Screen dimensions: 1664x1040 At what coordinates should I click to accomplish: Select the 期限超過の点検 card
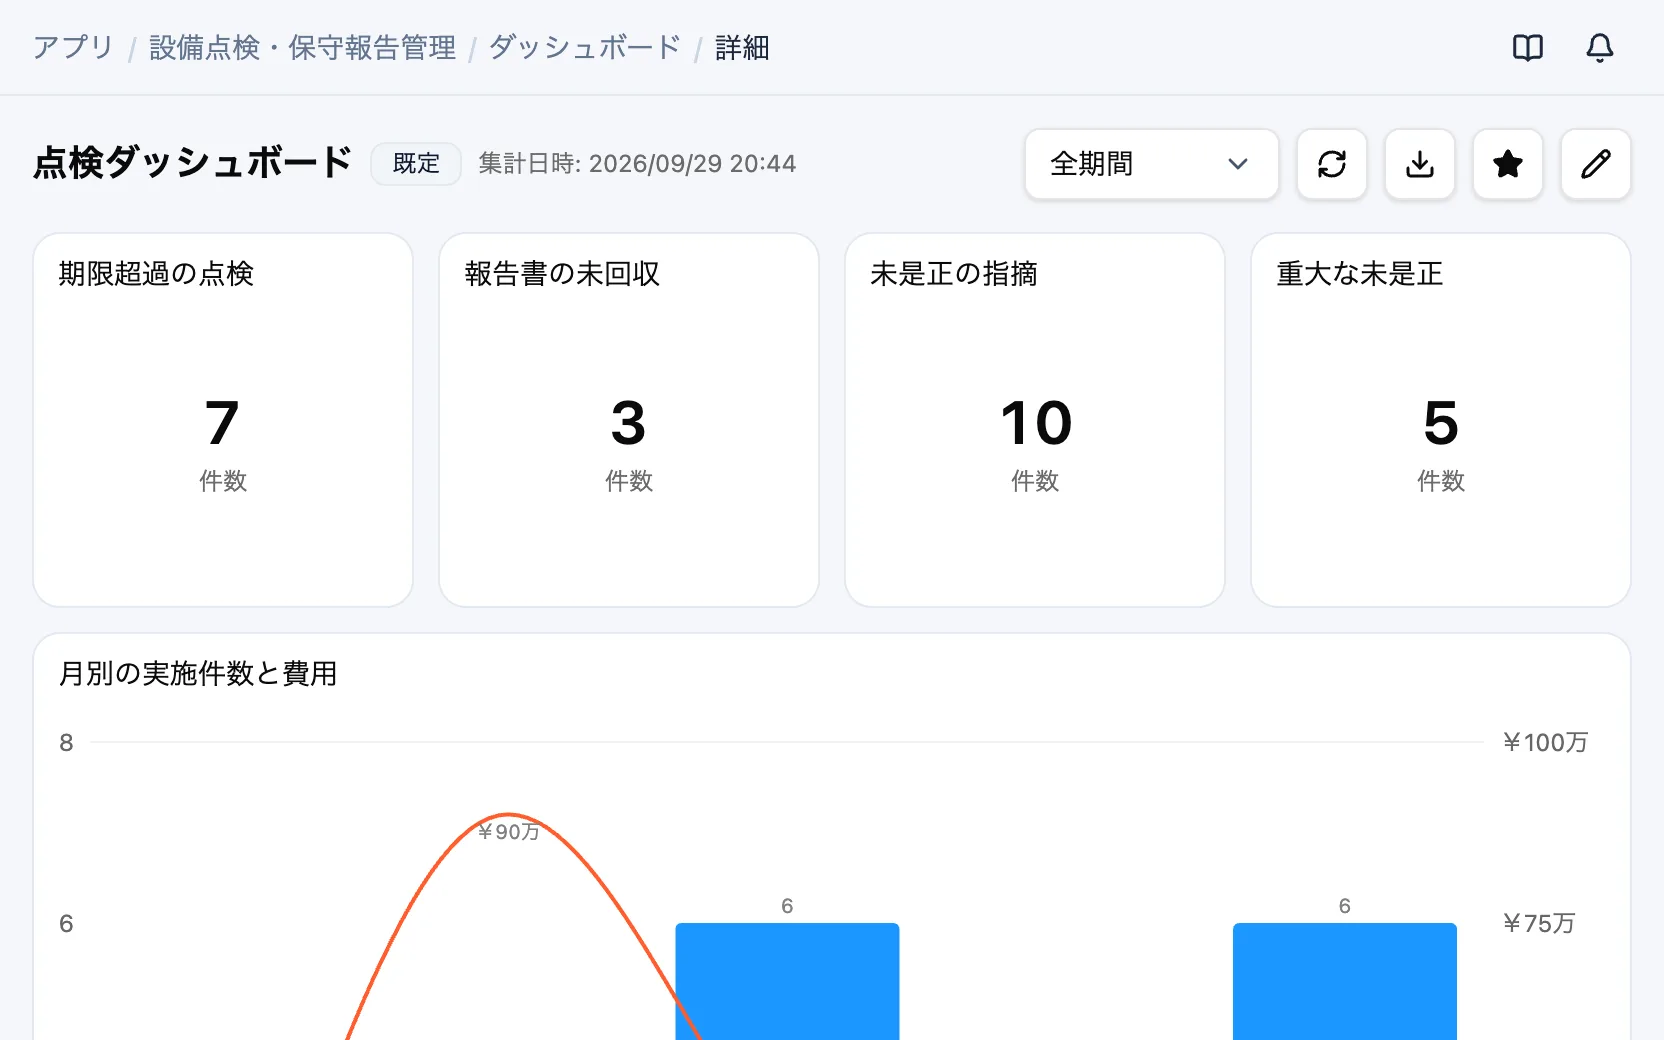[x=223, y=420]
